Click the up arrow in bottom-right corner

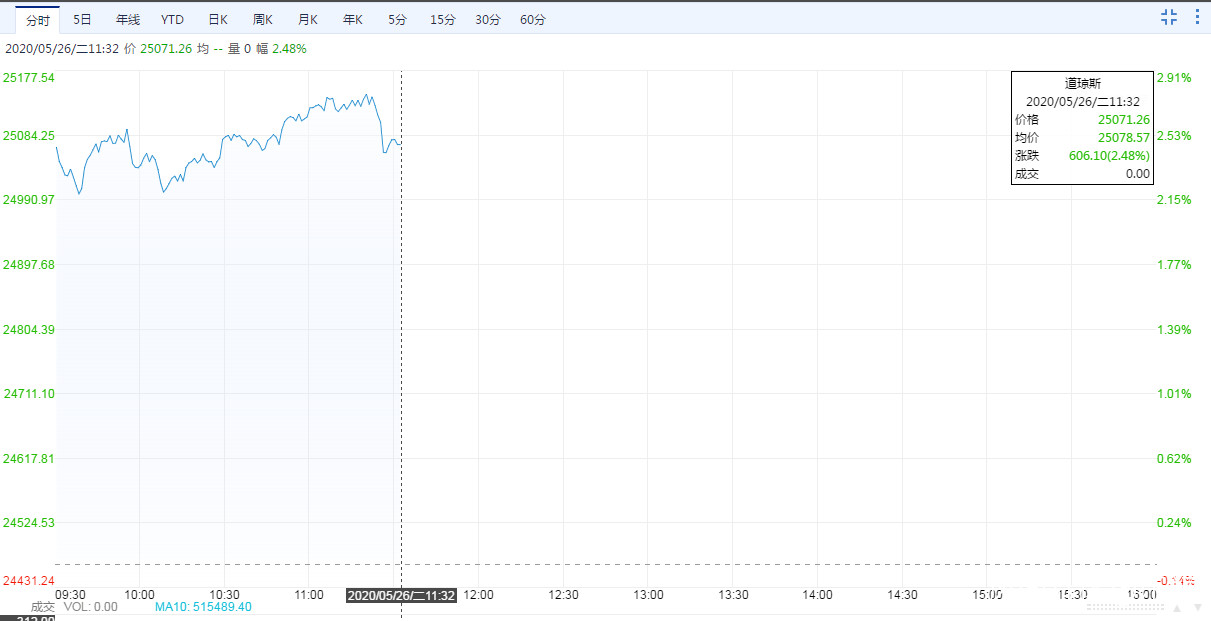[1178, 607]
